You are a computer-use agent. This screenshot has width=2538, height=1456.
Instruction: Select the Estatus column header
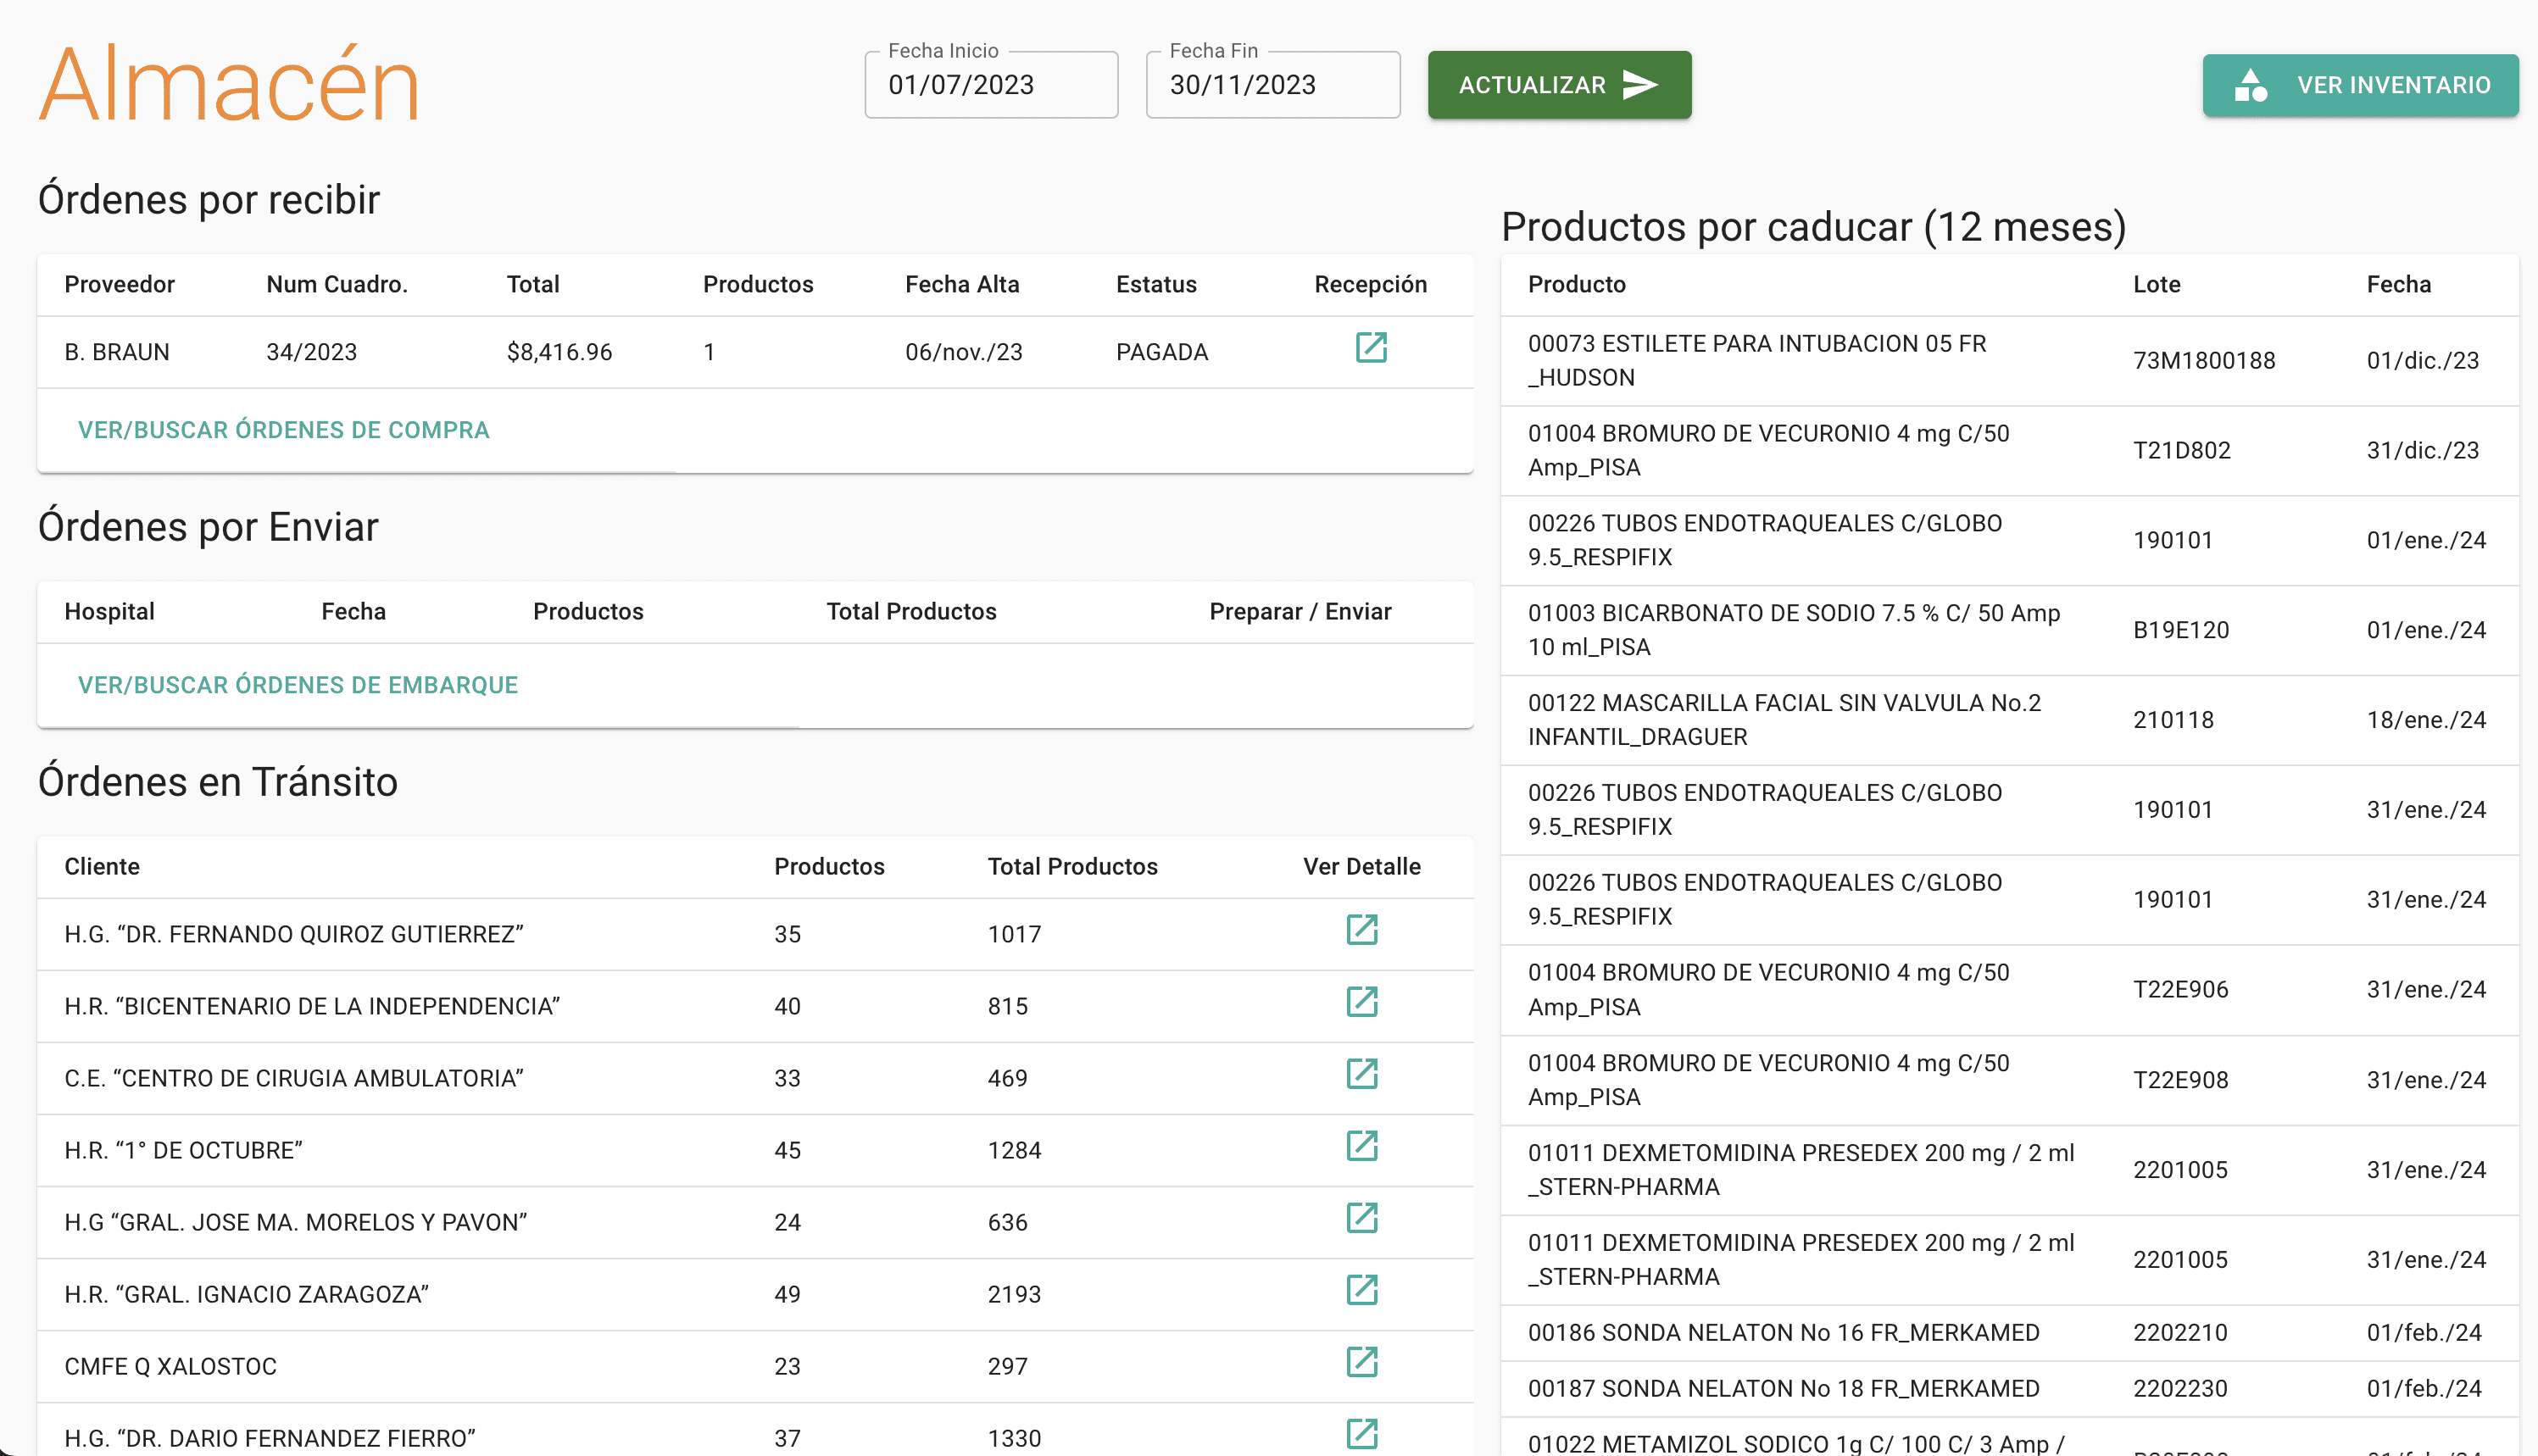pyautogui.click(x=1156, y=284)
